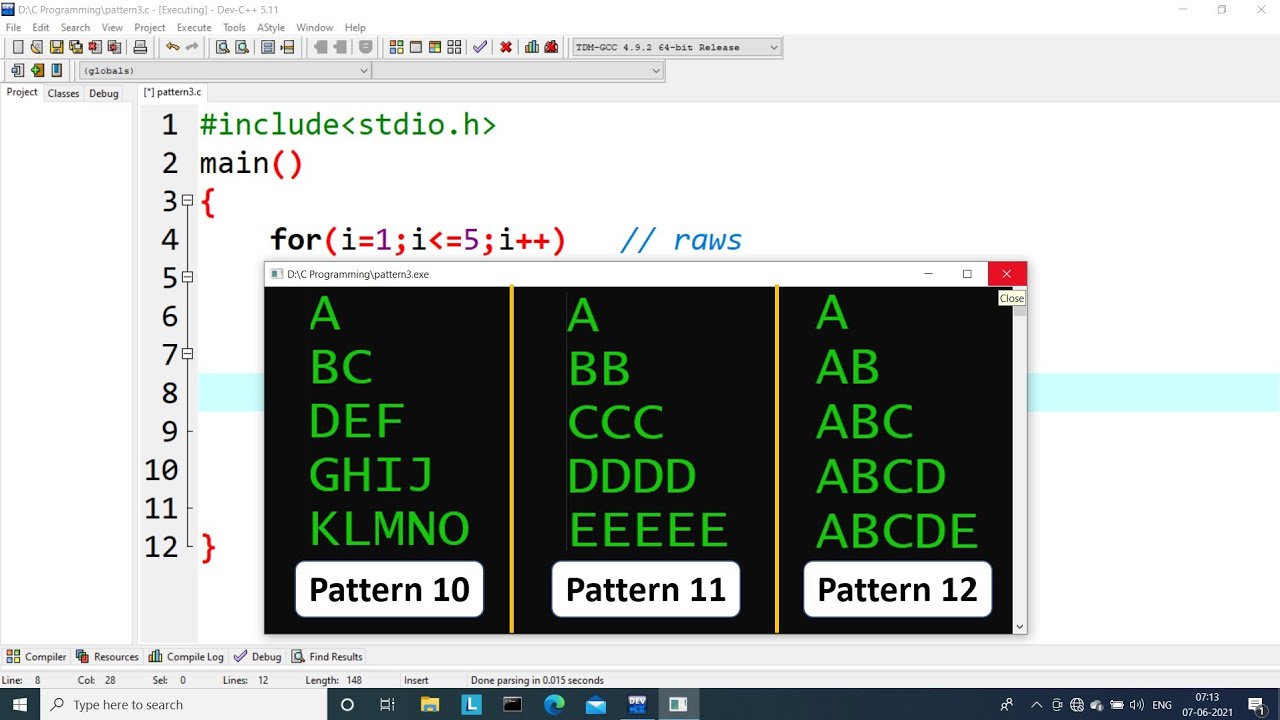The image size is (1280, 720).
Task: Click the Windows taskbar search box
Action: click(184, 704)
